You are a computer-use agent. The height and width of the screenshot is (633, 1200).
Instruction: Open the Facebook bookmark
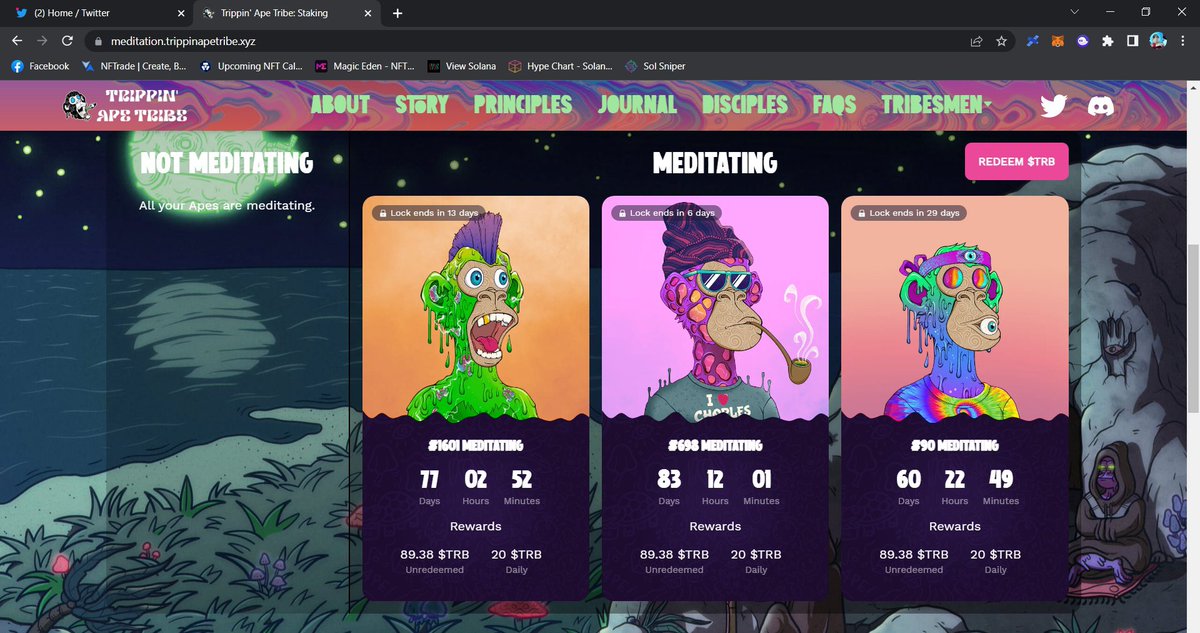[x=40, y=66]
